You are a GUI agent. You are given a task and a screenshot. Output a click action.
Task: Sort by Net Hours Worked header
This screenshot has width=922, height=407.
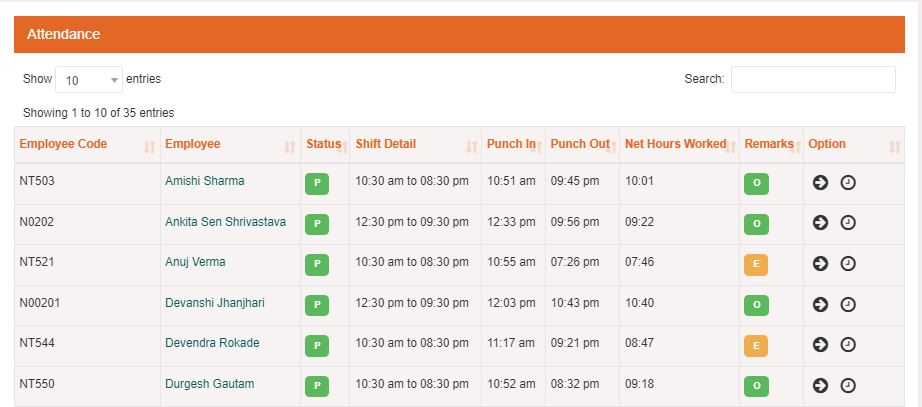pos(679,144)
